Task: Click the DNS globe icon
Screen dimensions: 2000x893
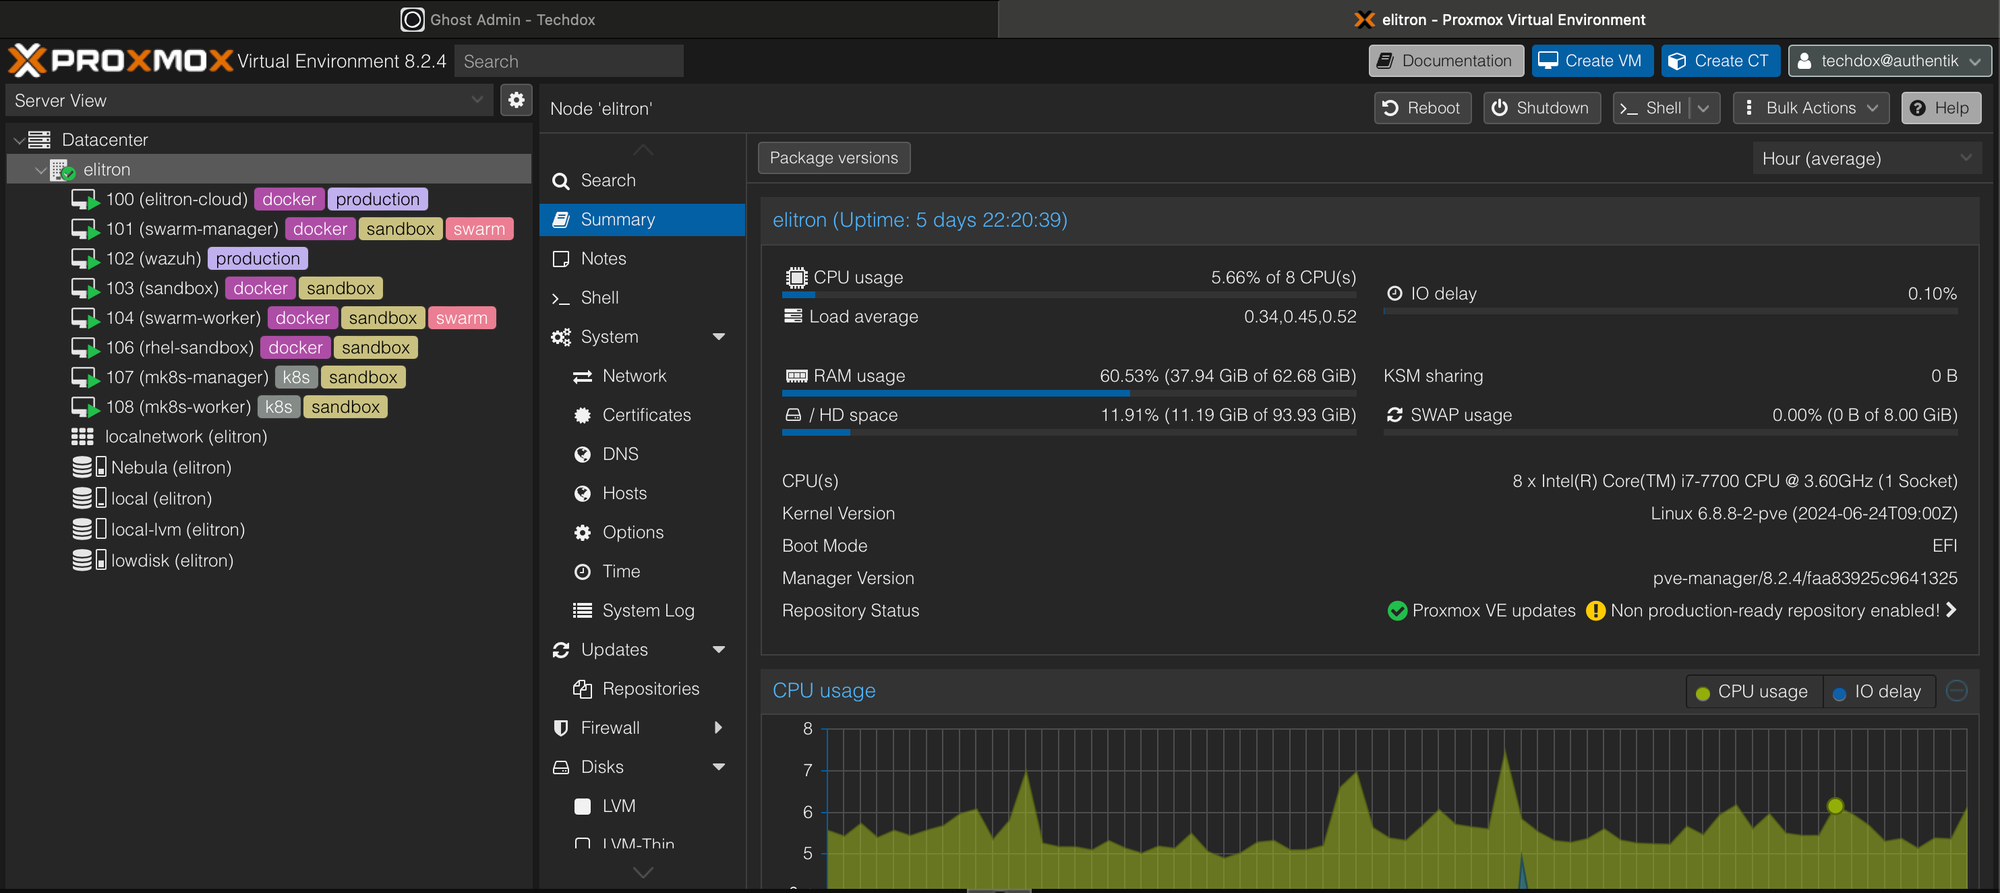Action: (x=582, y=454)
